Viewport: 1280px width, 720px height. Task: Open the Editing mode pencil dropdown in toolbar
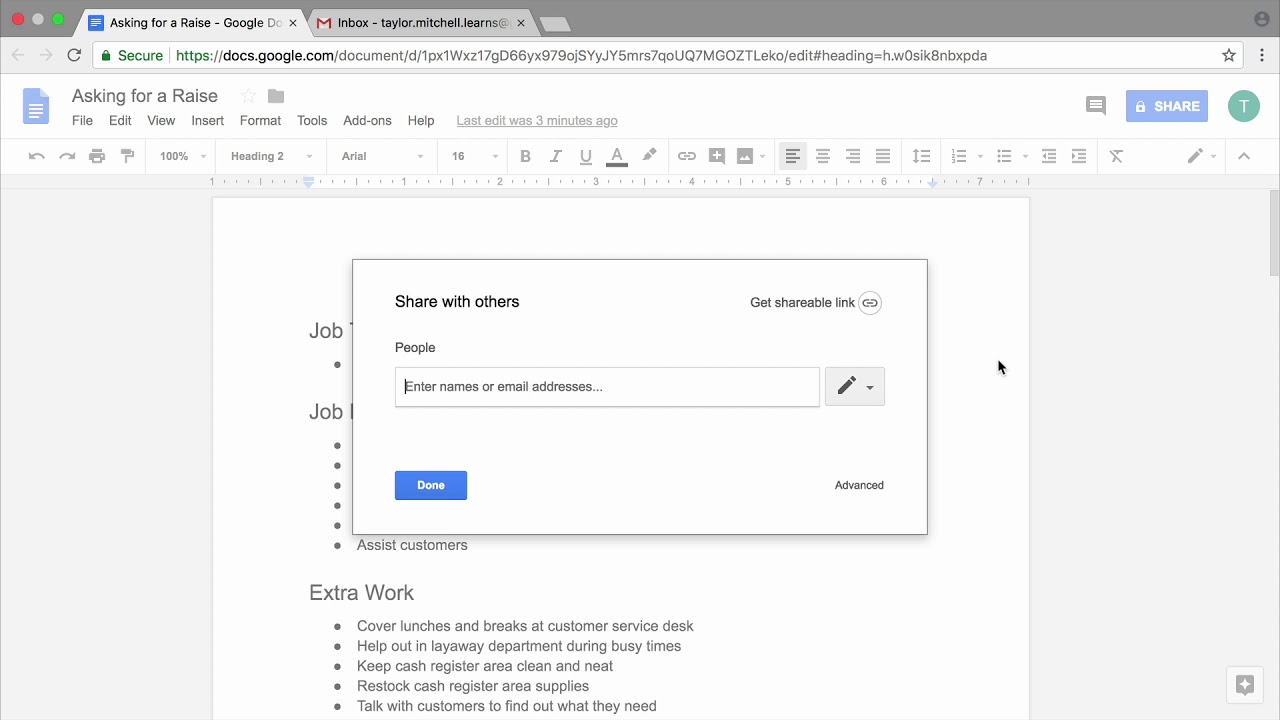1201,156
